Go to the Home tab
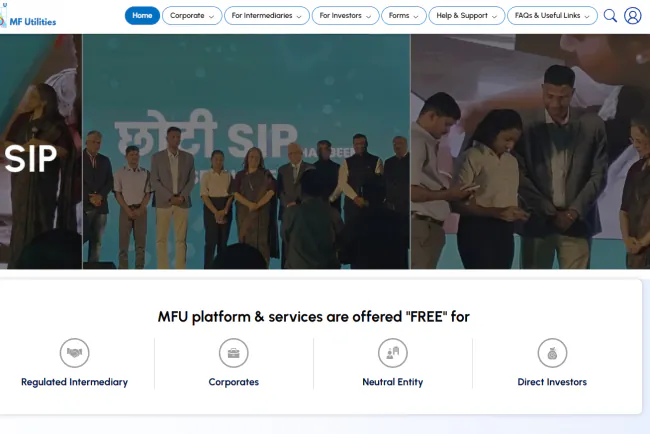This screenshot has width=650, height=434. (142, 16)
